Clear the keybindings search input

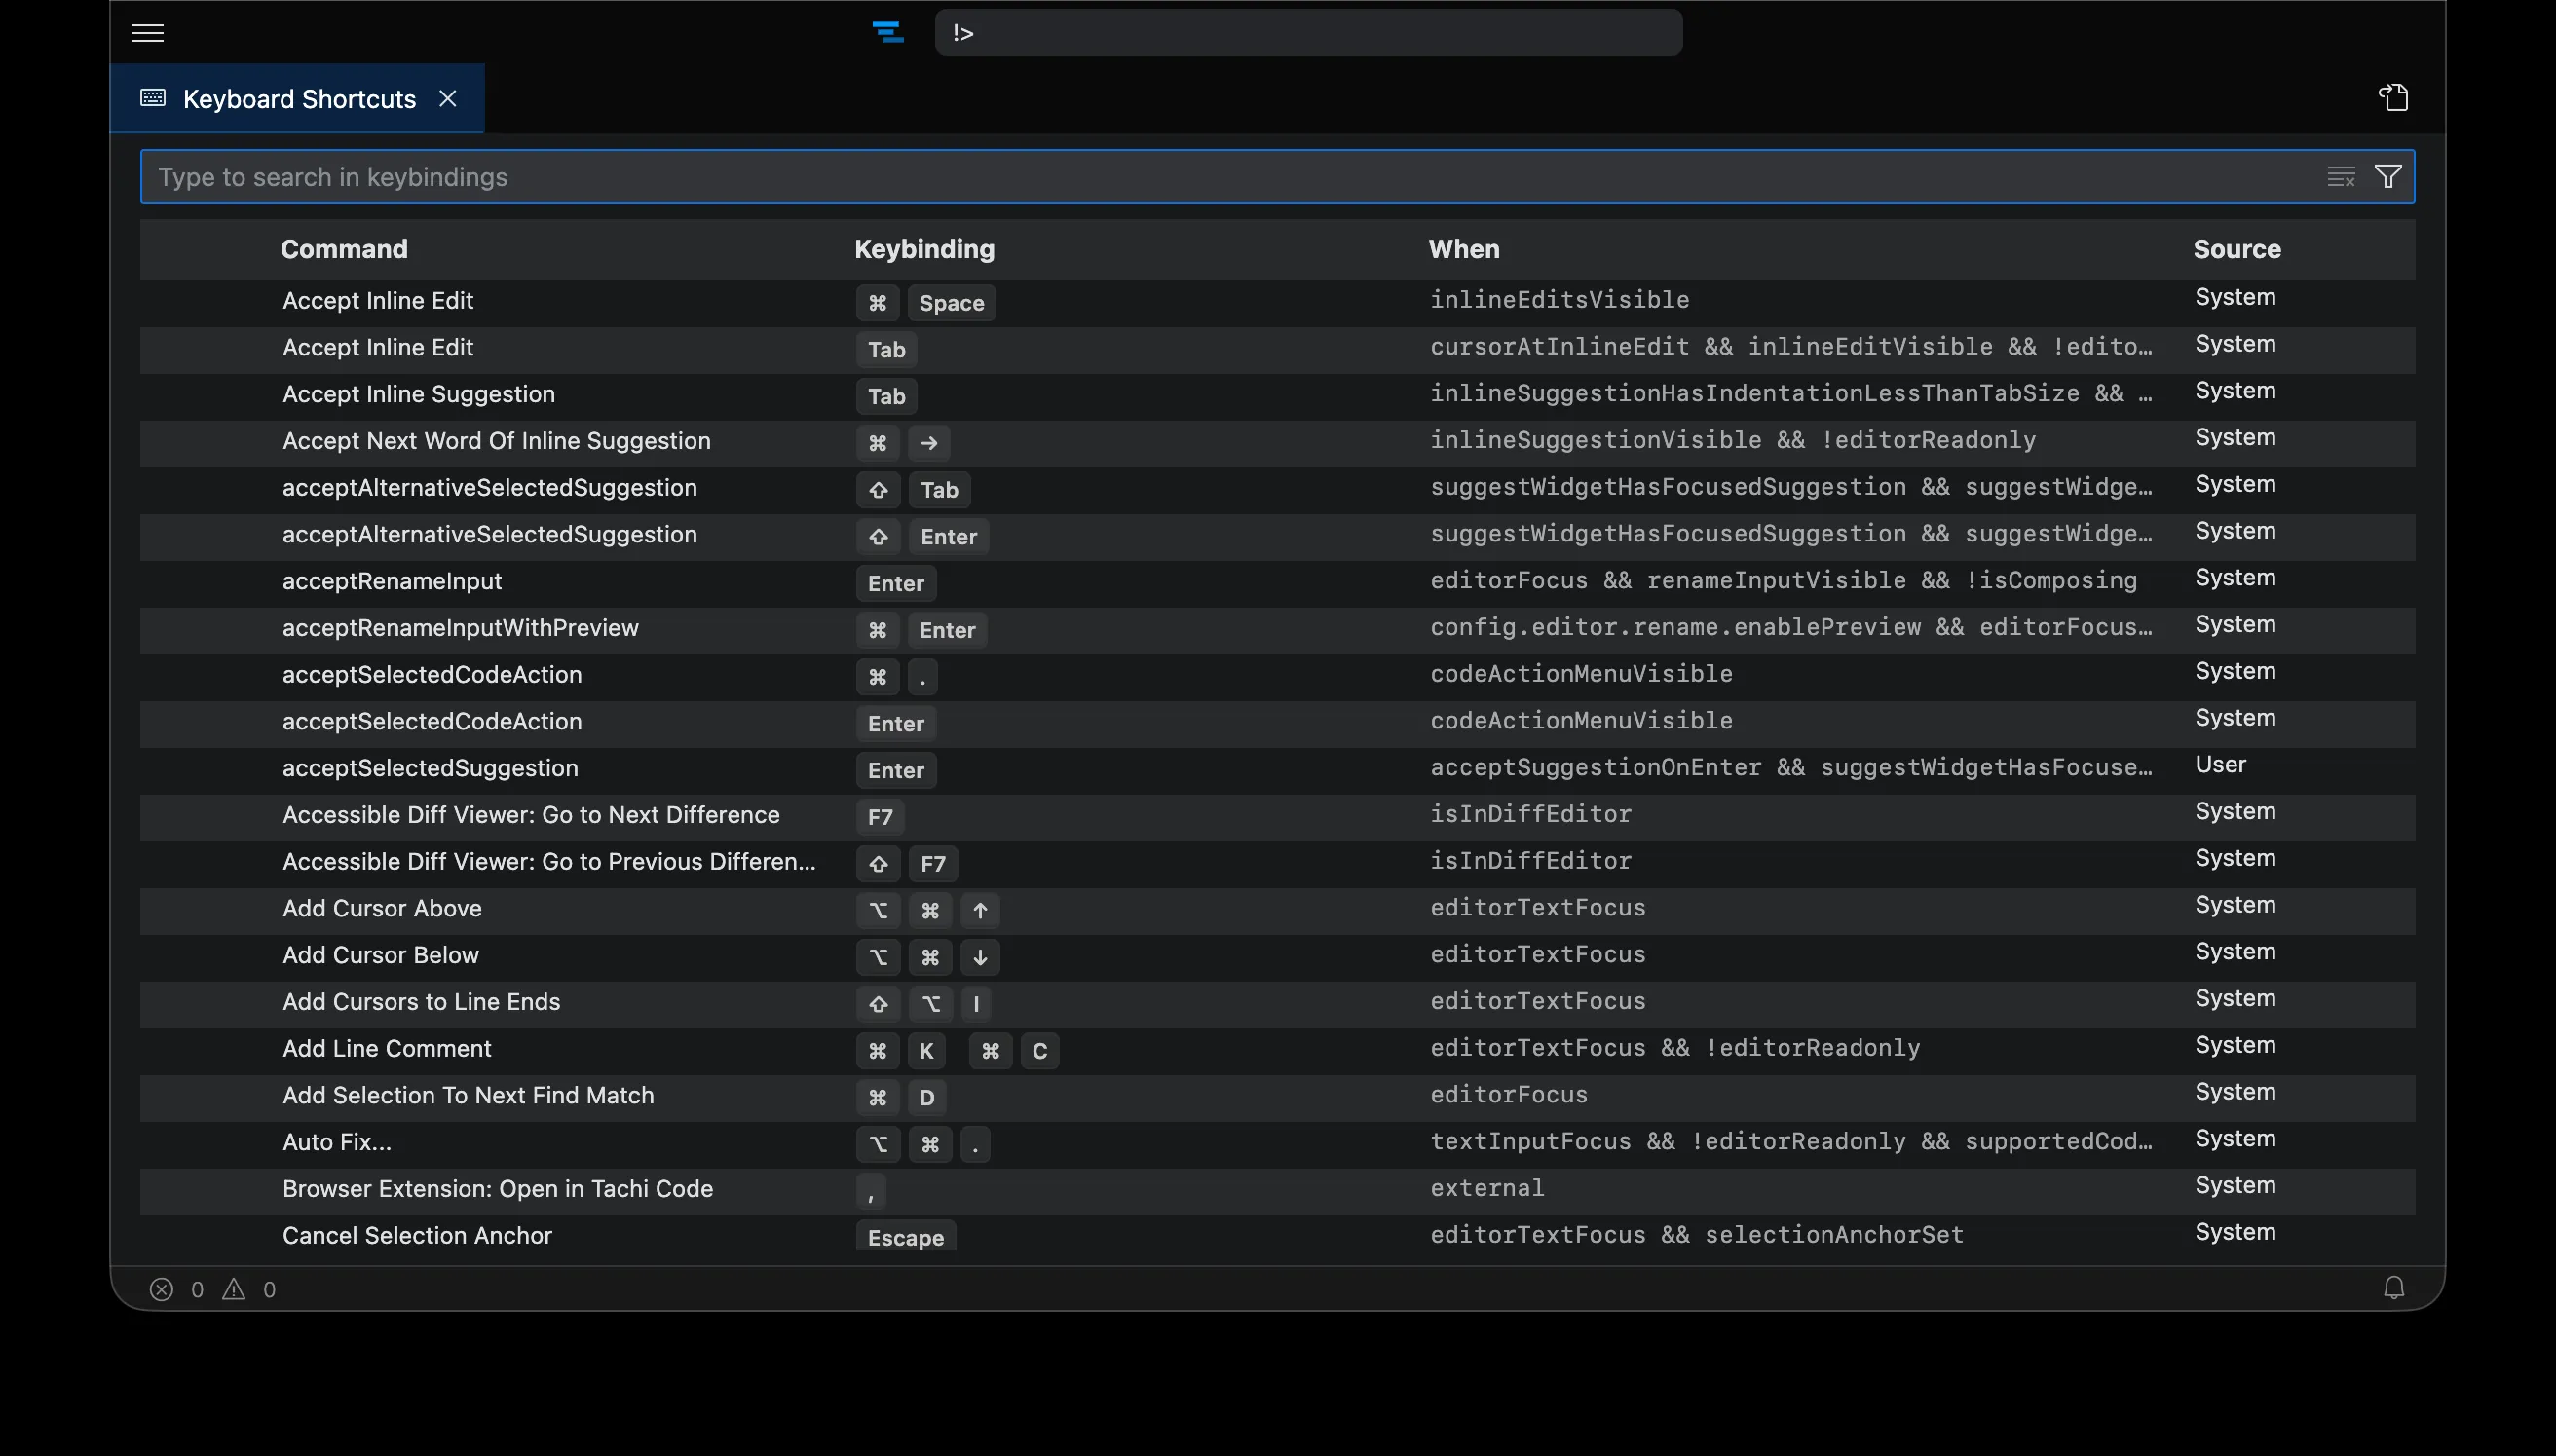click(x=2340, y=177)
